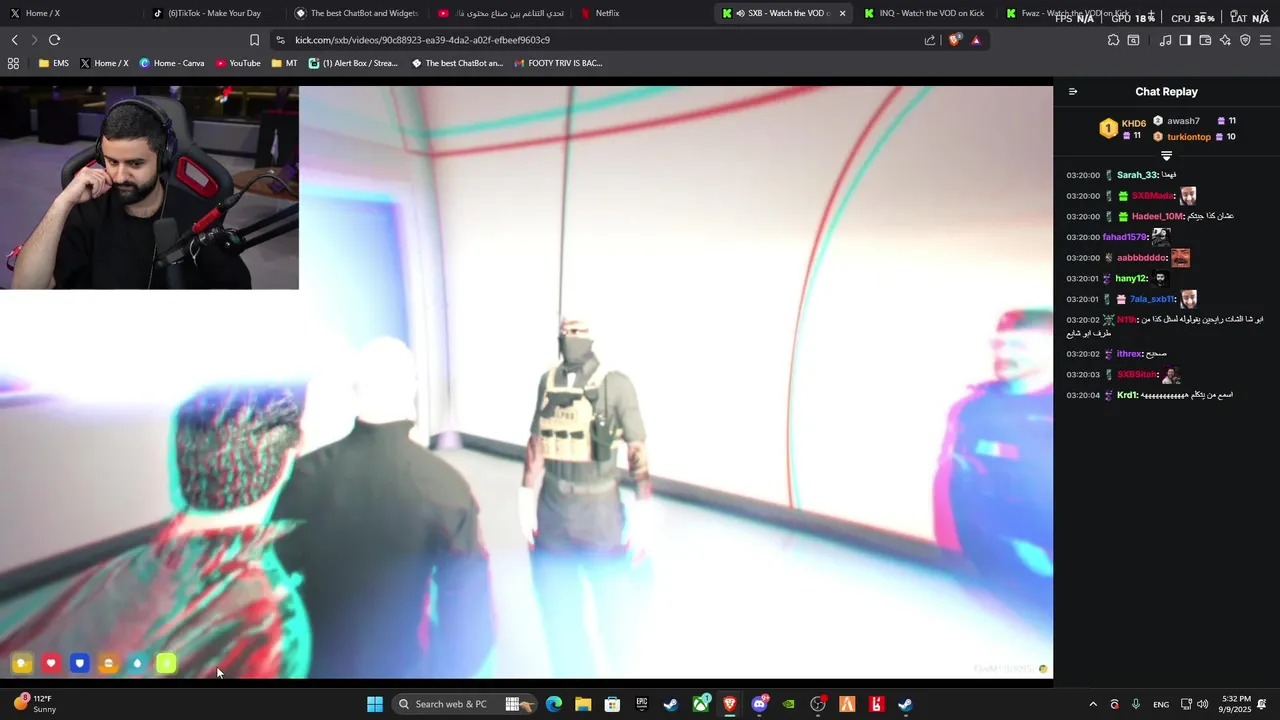Image resolution: width=1280 pixels, height=720 pixels.
Task: Click the Hadeel_10M chat username
Action: pyautogui.click(x=1157, y=216)
